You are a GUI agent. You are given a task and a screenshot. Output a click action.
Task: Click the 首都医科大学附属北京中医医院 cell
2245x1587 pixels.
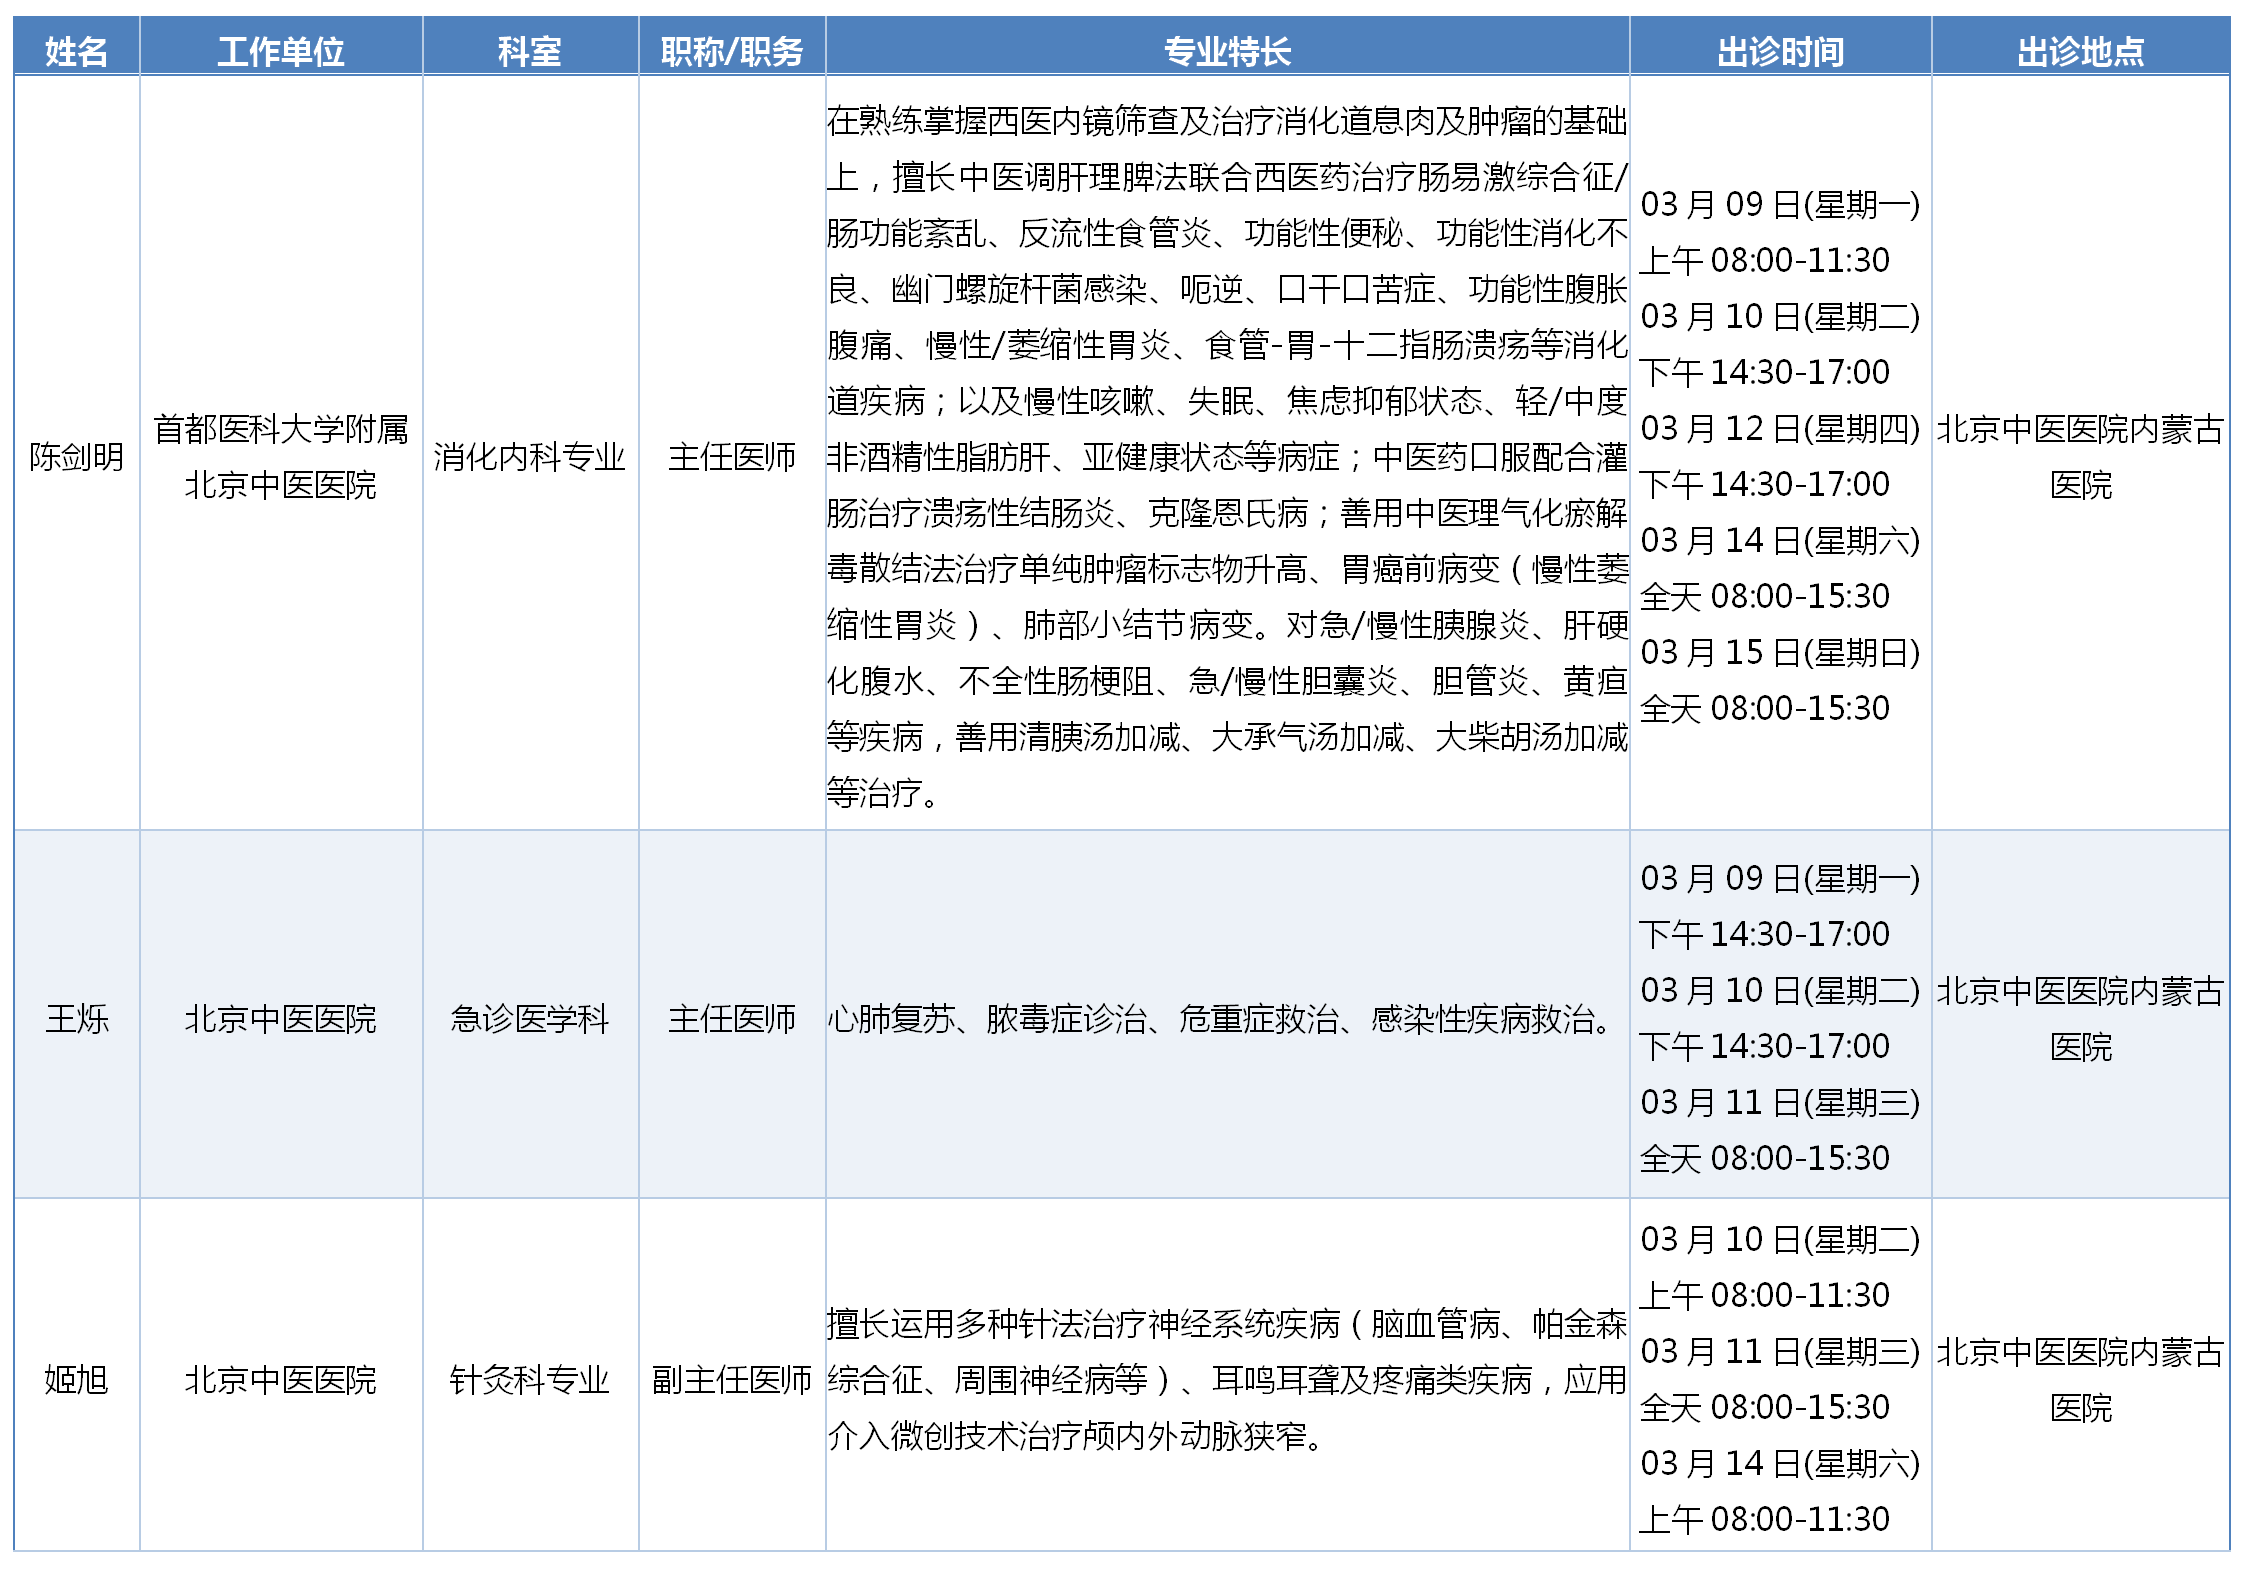click(x=280, y=457)
